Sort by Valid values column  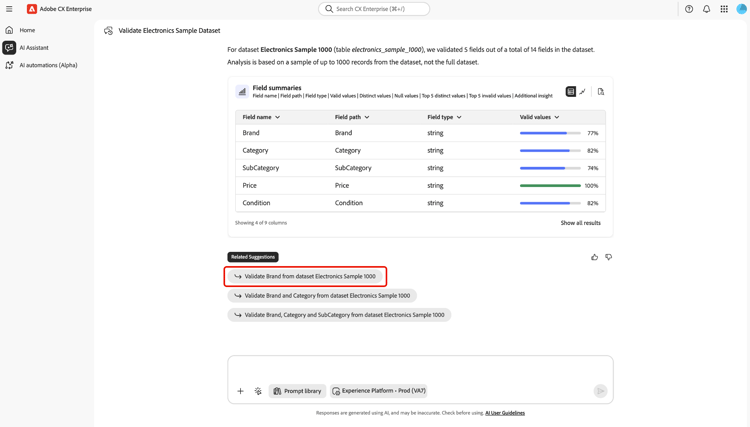pyautogui.click(x=540, y=117)
